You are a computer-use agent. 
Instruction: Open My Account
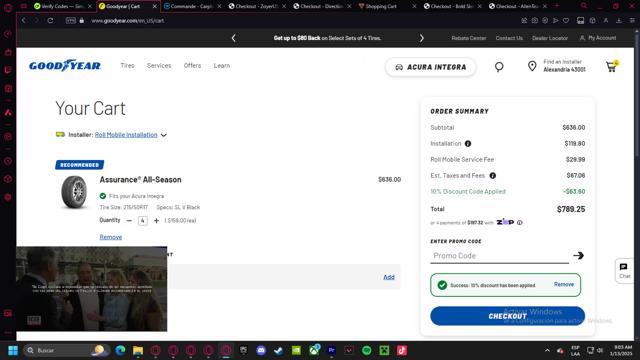[x=598, y=38]
